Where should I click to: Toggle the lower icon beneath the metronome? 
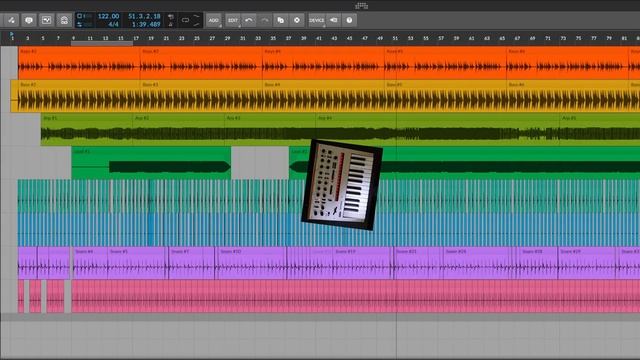[171, 24]
